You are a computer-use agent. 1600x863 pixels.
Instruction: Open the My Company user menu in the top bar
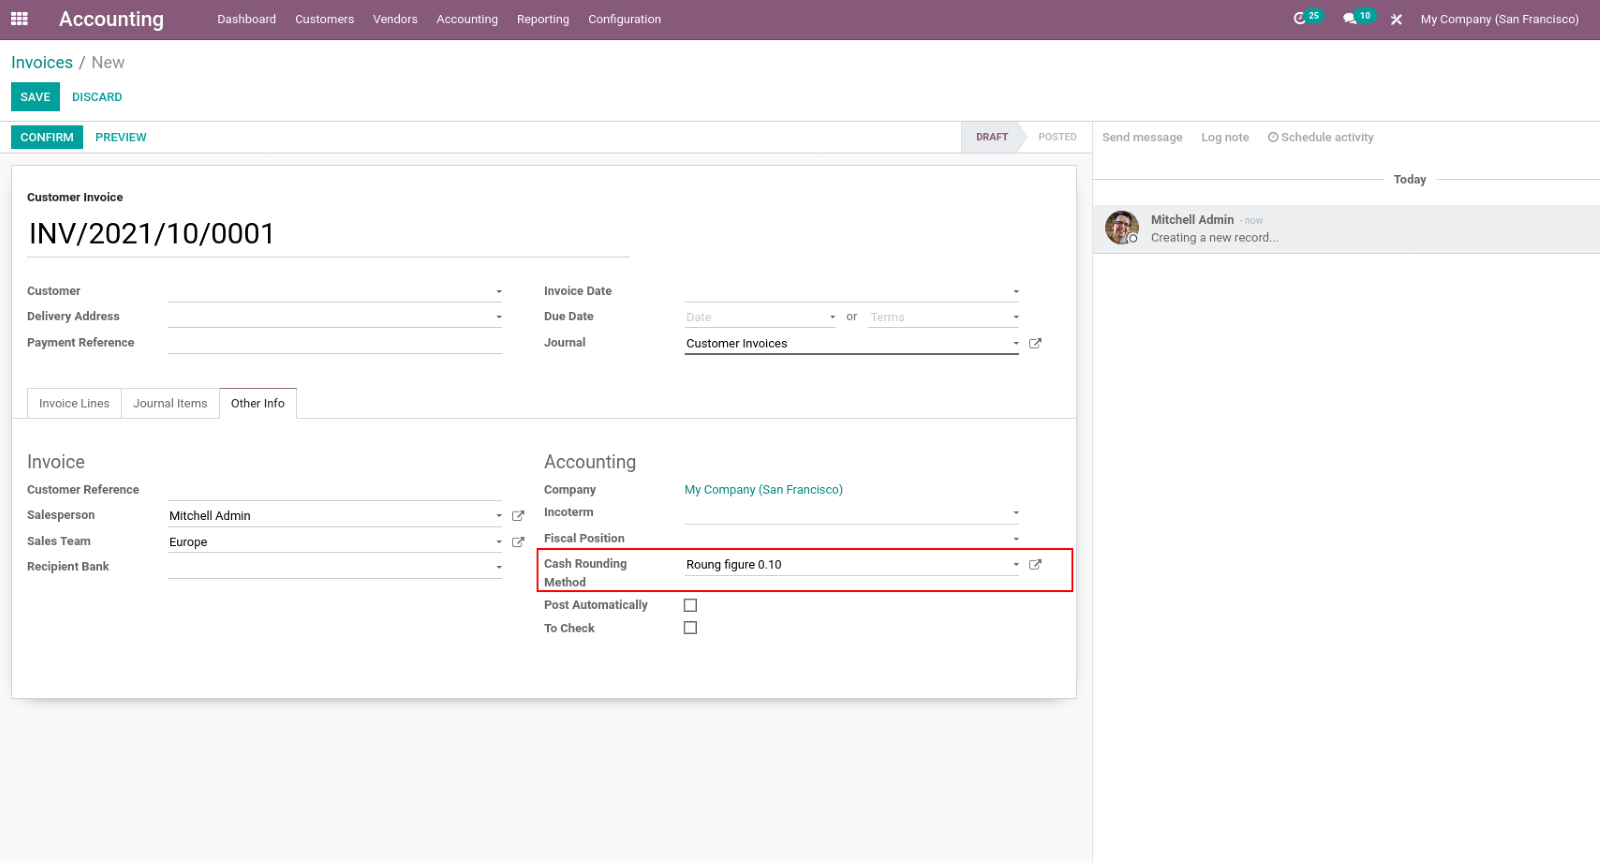1500,19
